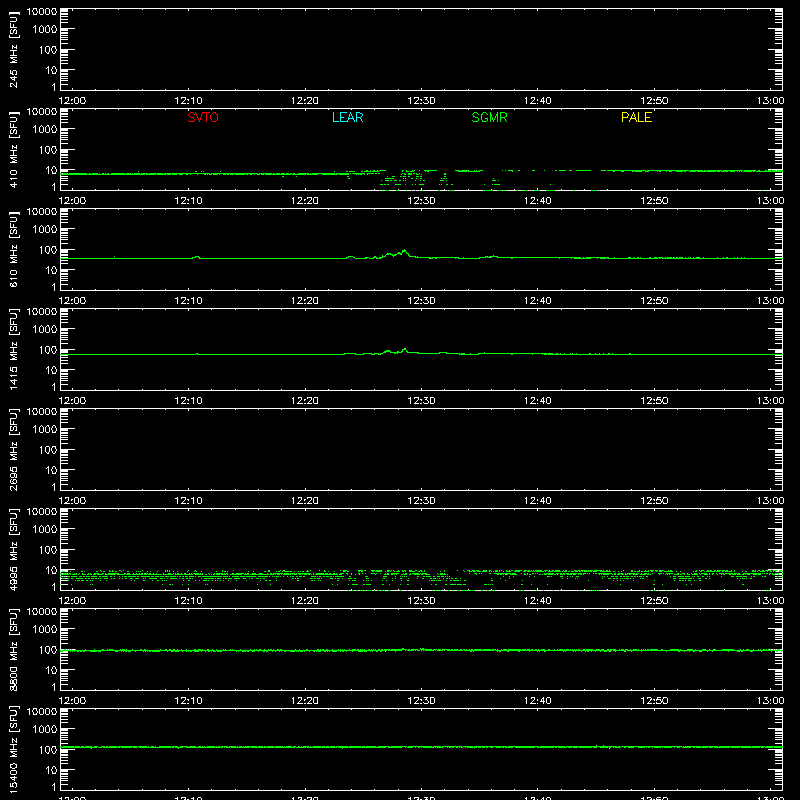Click the 12:40 tick under the 1415 MHz panel

pyautogui.click(x=537, y=401)
